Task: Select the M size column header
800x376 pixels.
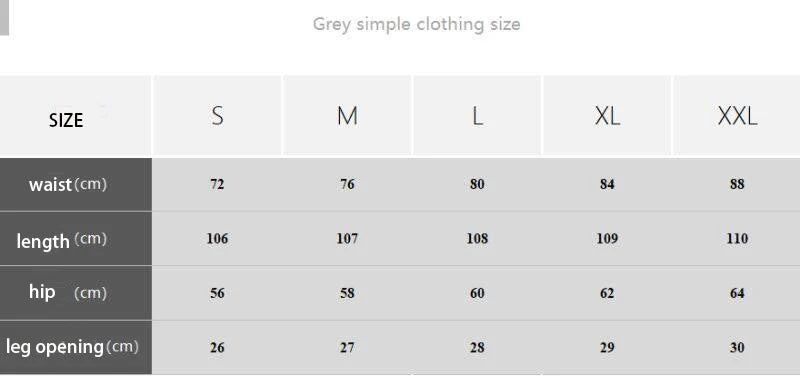Action: coord(347,115)
